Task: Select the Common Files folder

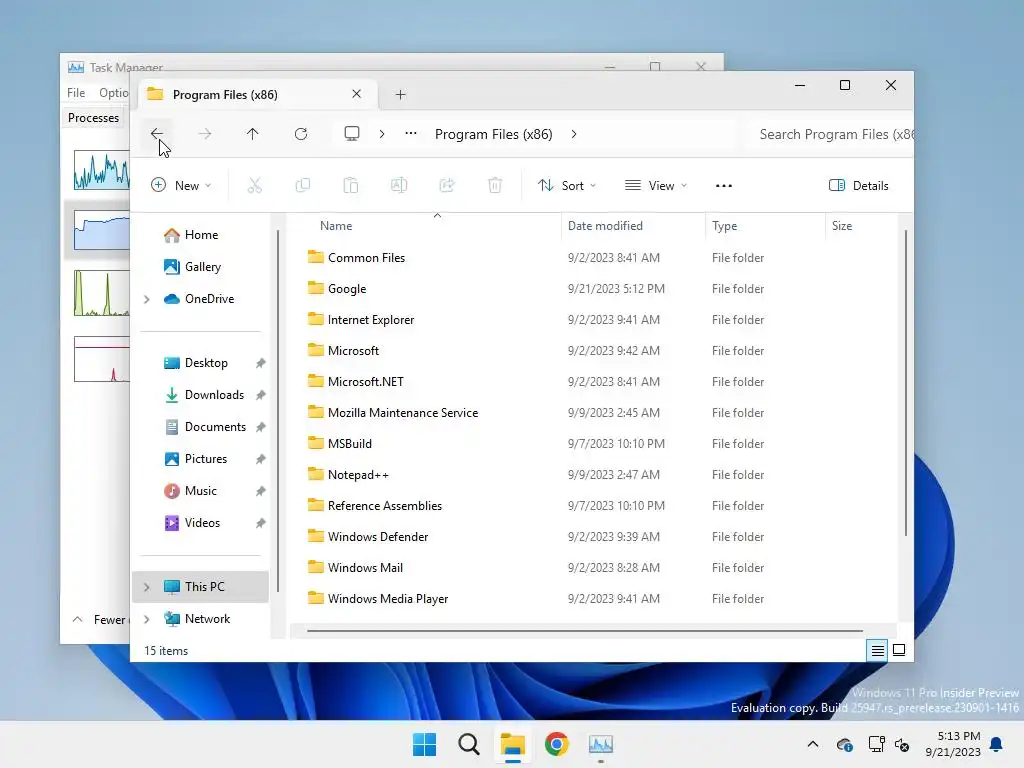Action: pos(366,257)
